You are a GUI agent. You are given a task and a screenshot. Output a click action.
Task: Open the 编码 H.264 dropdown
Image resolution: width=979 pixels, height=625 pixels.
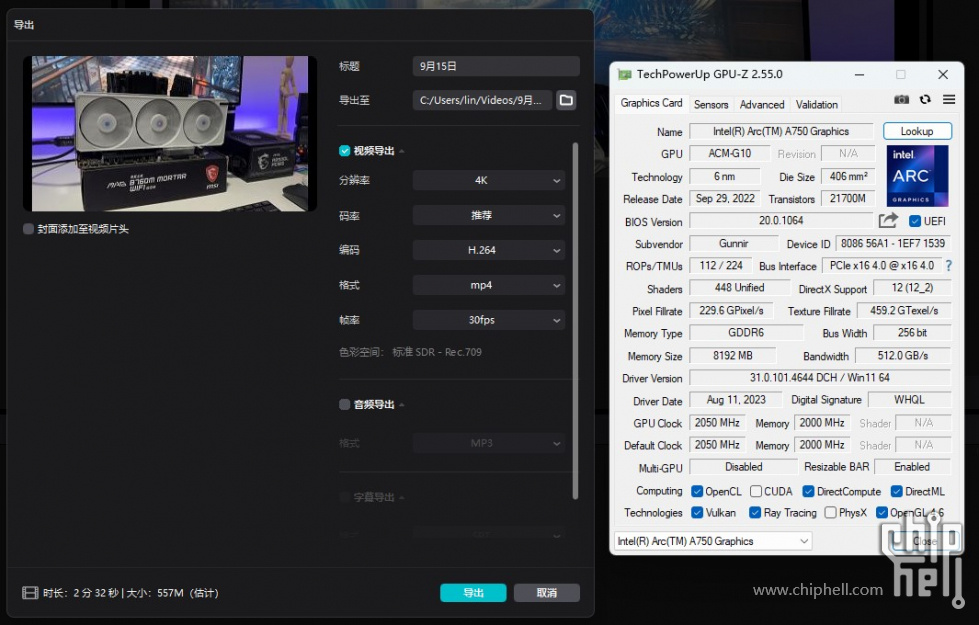(489, 250)
